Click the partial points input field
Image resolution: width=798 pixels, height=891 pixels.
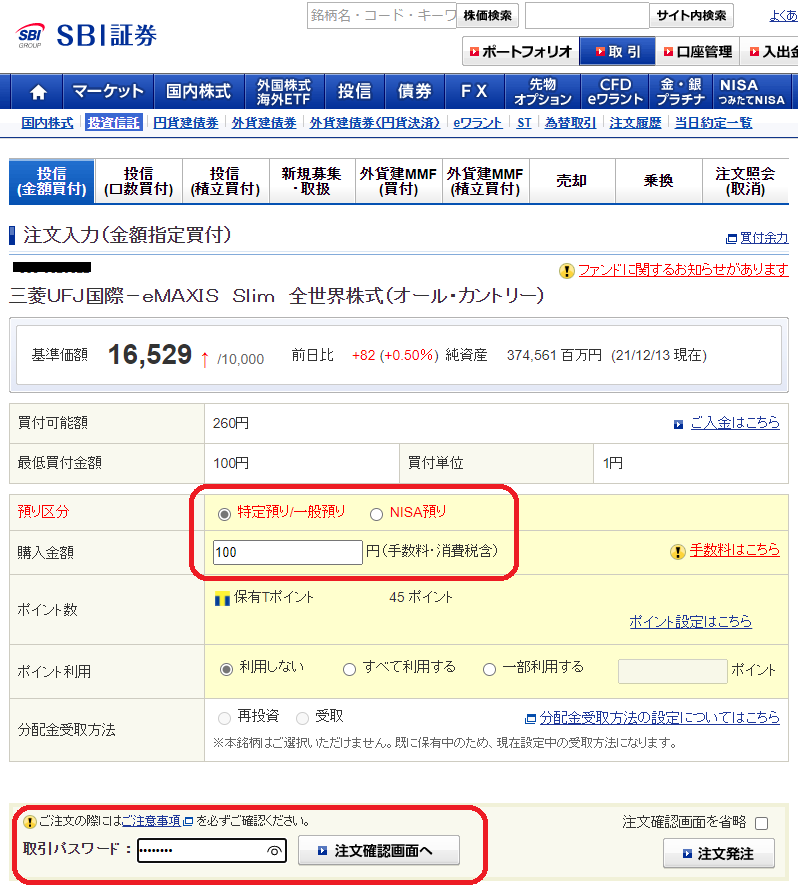click(673, 671)
